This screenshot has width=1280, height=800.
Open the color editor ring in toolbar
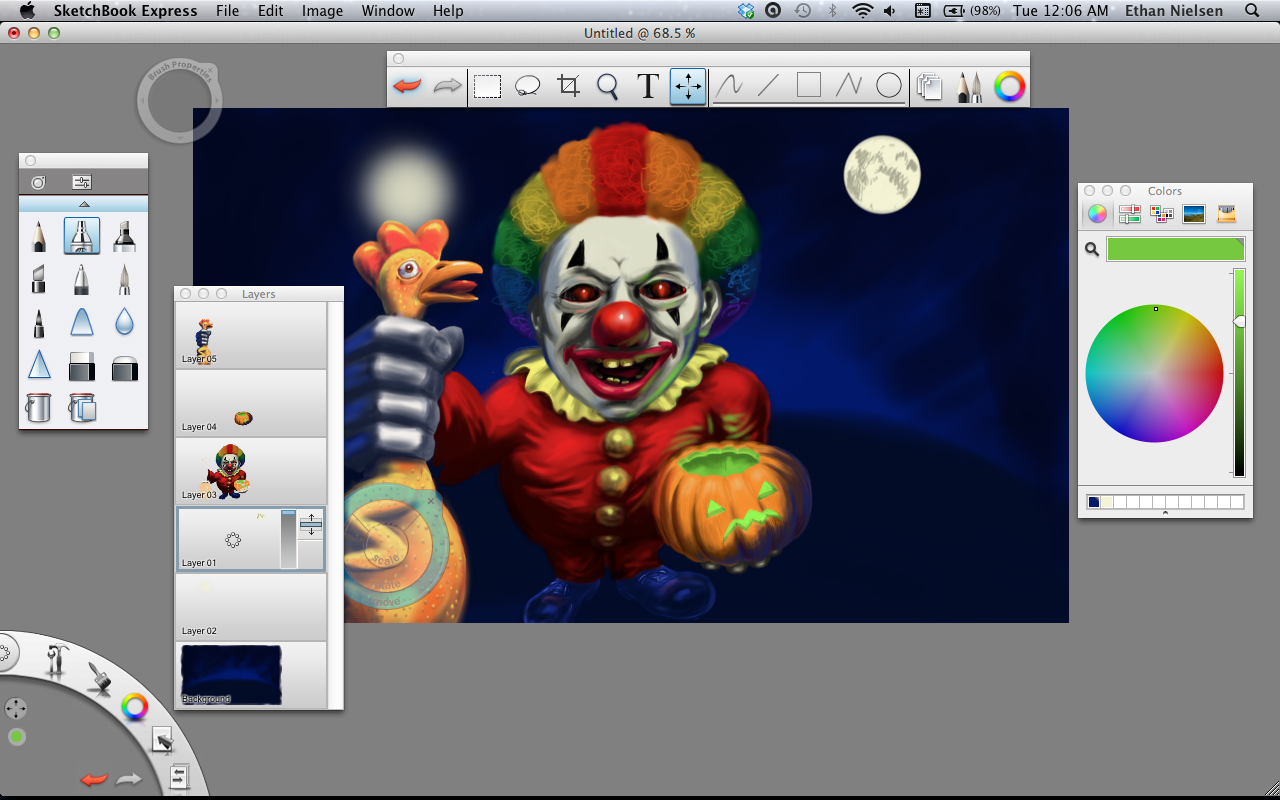(1010, 87)
